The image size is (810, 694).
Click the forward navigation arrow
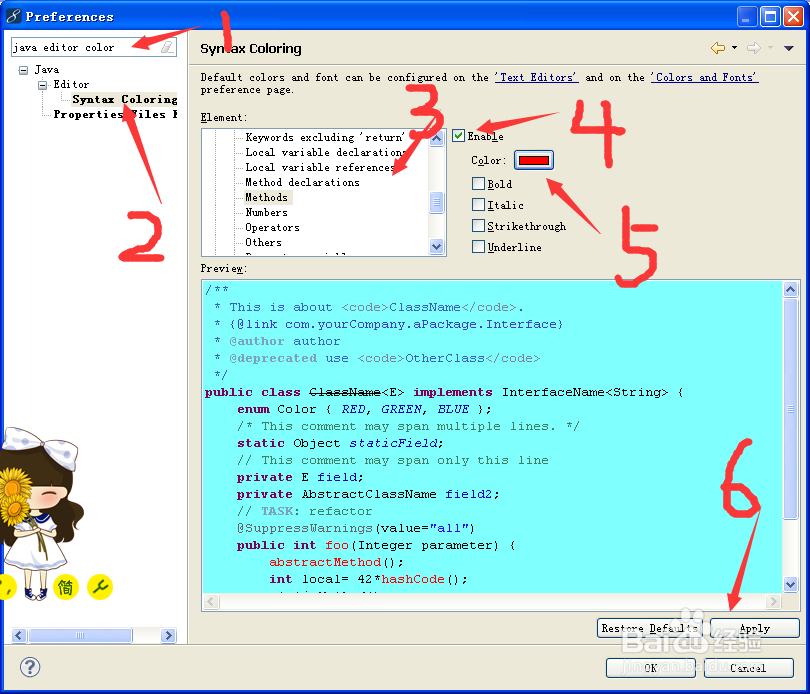(754, 48)
